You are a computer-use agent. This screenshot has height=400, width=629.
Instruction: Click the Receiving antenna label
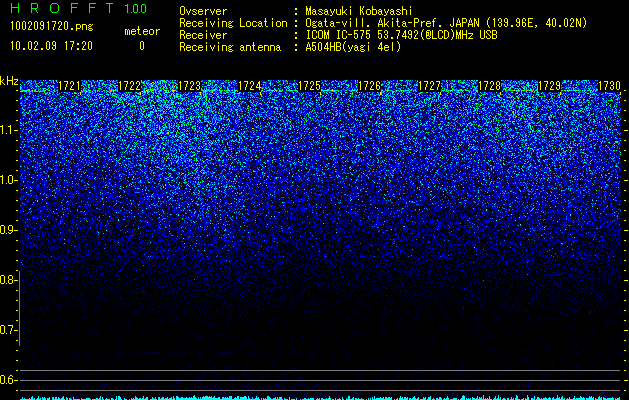[230, 47]
